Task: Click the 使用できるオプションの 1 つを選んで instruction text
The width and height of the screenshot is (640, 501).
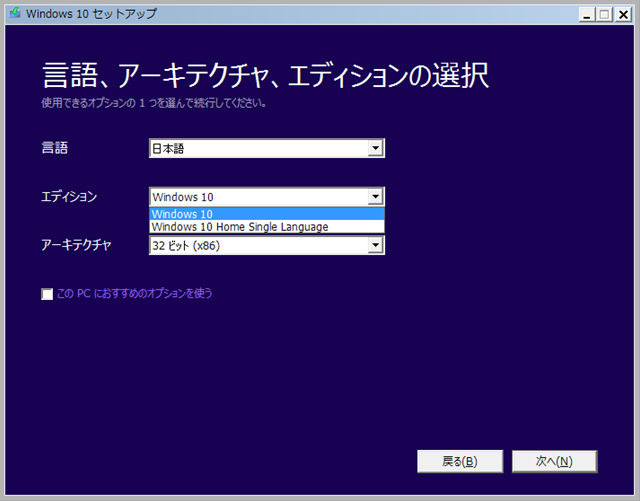Action: 154,103
